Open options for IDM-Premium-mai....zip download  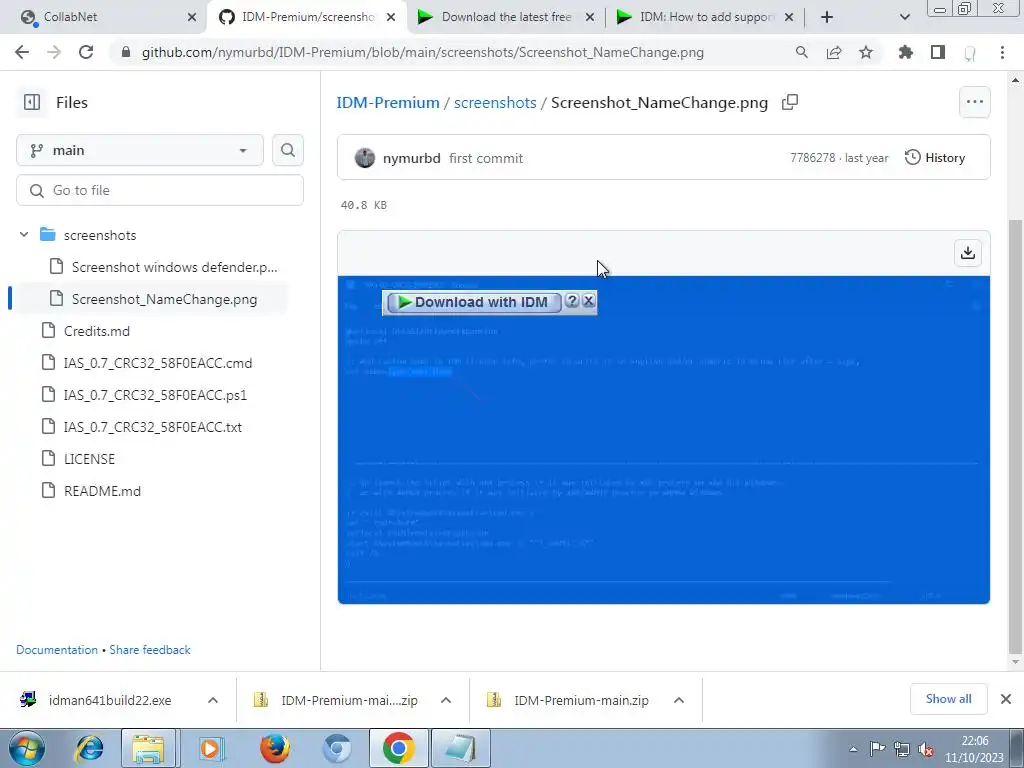(446, 700)
